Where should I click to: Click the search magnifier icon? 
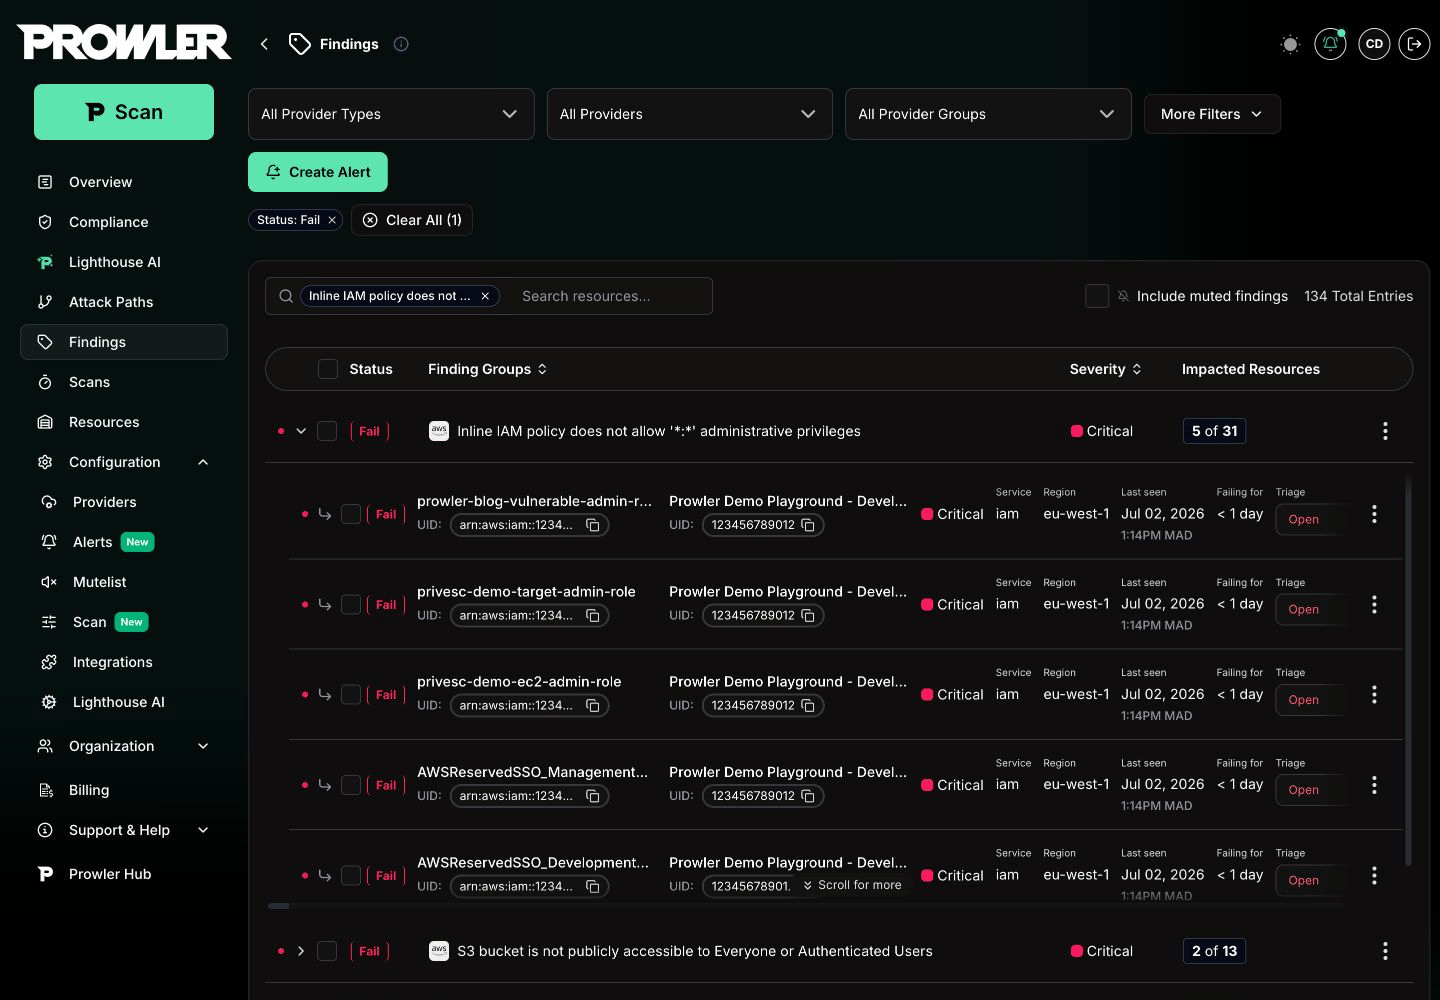click(286, 296)
